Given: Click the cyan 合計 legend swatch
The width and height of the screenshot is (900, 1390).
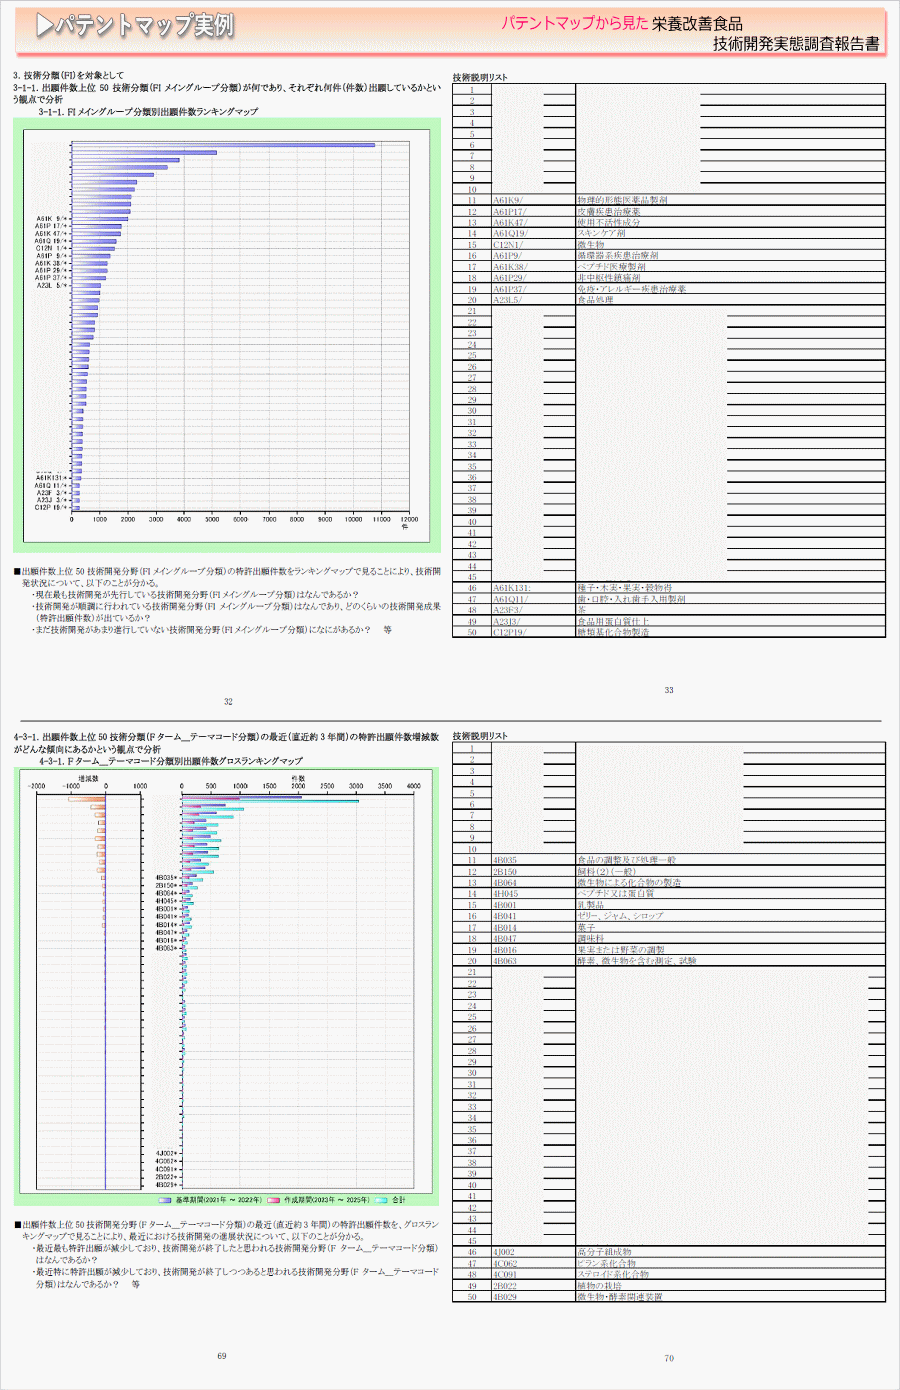Looking at the screenshot, I should tap(381, 1200).
